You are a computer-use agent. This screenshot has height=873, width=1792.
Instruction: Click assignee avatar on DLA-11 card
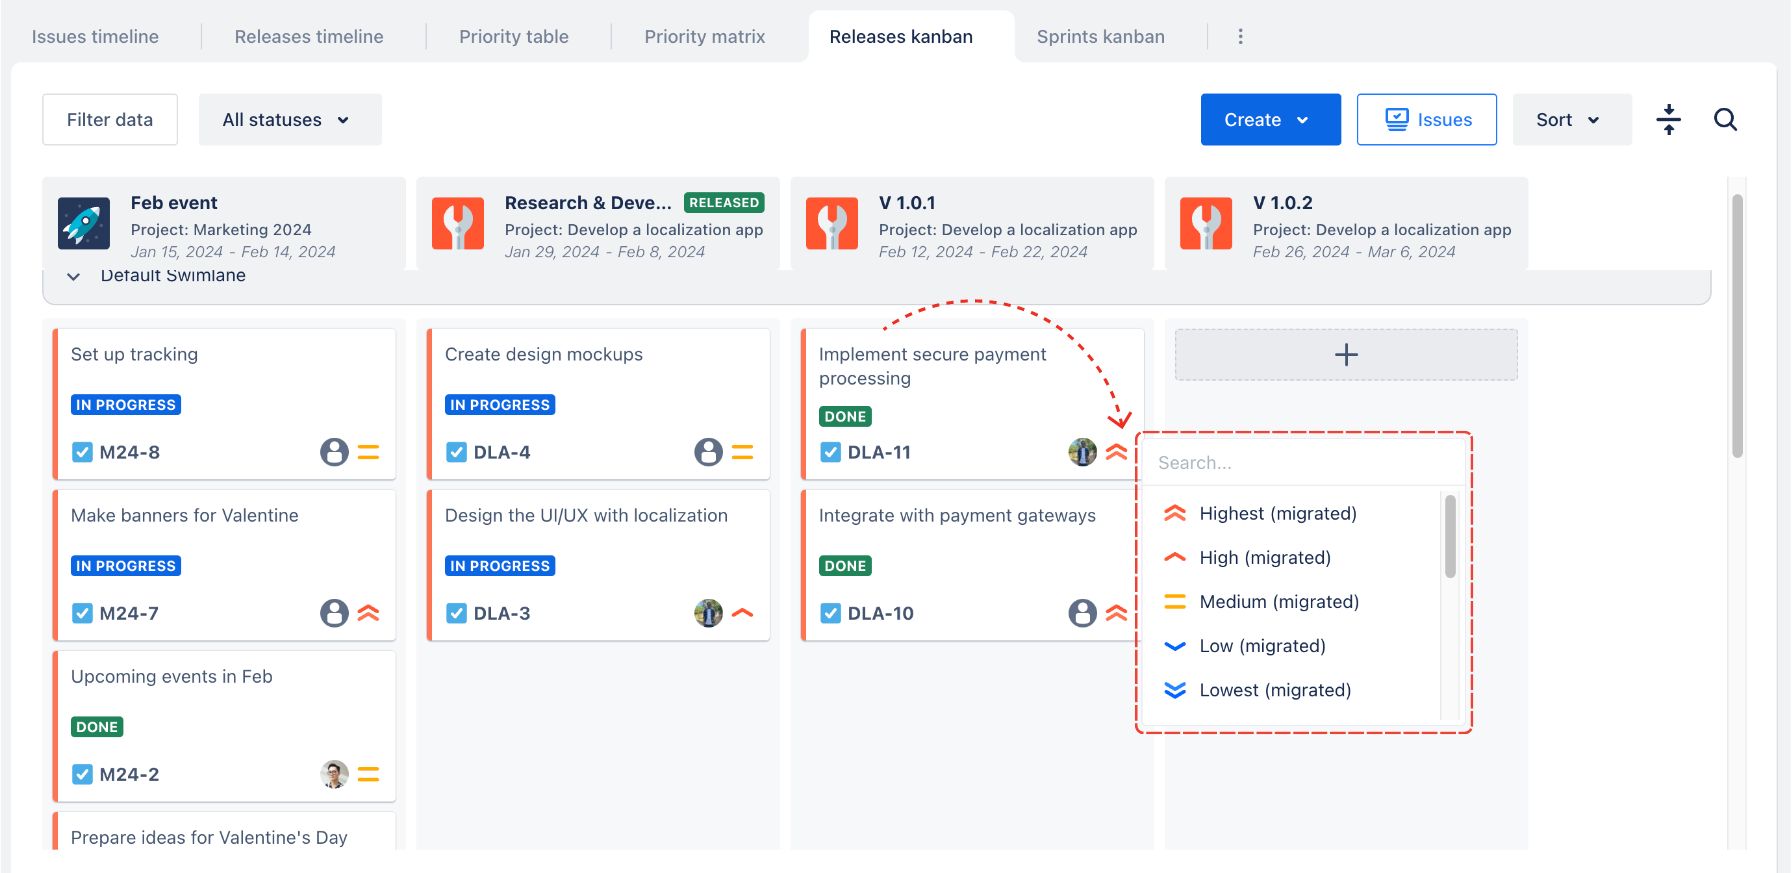(1082, 452)
